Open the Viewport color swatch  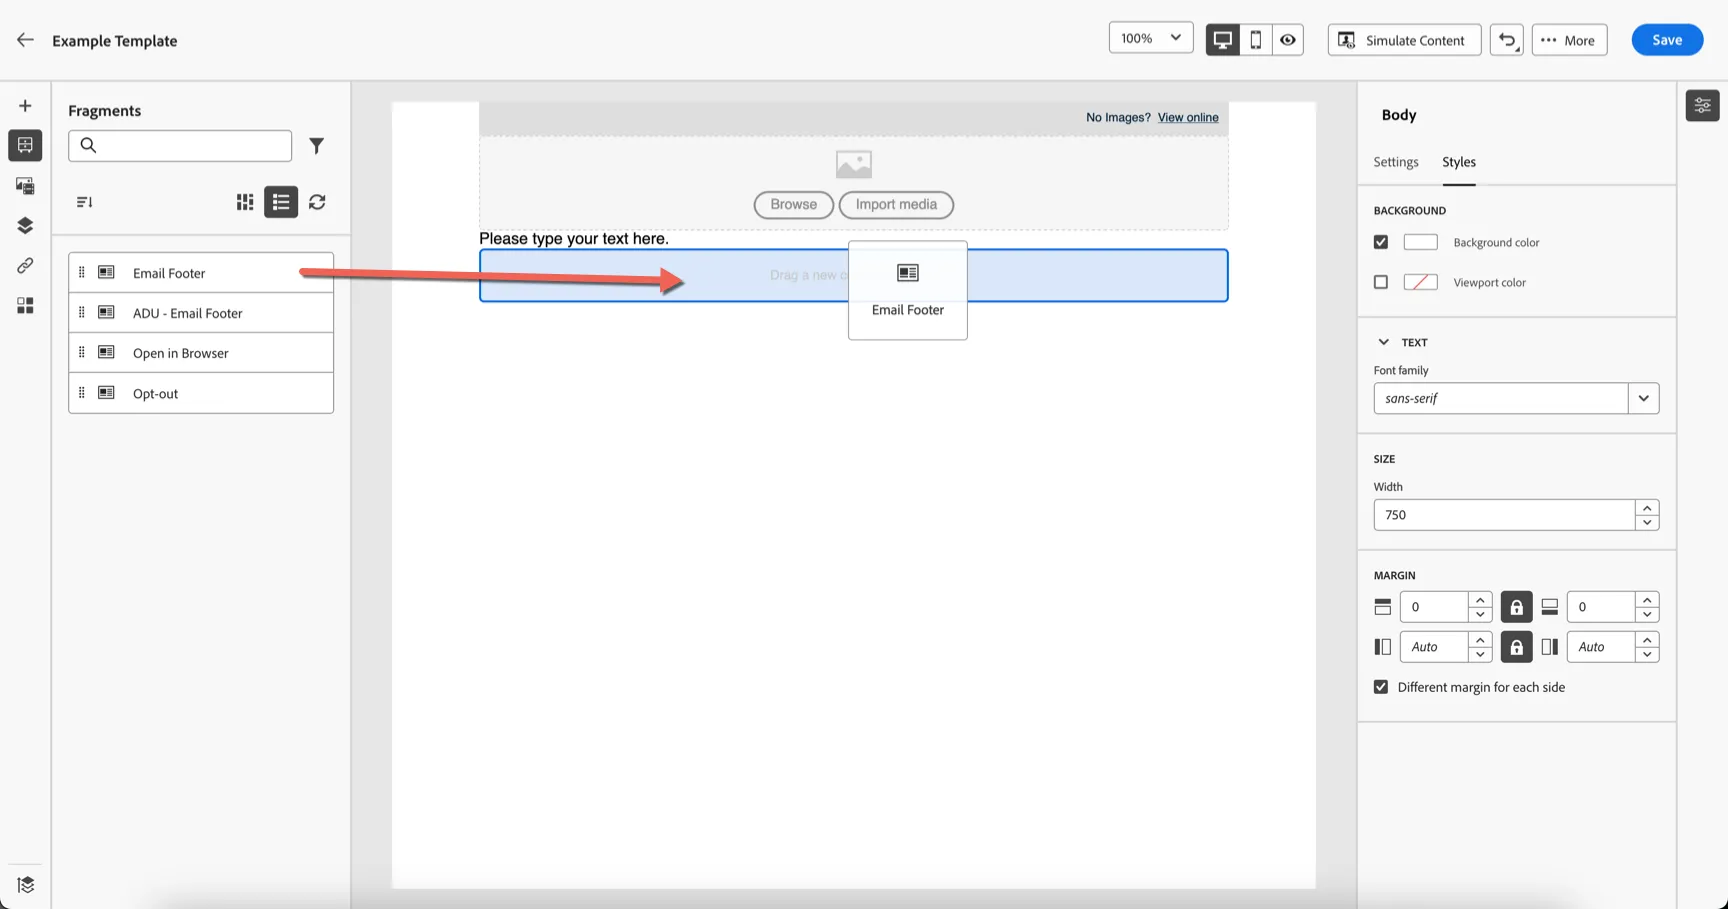(x=1420, y=282)
